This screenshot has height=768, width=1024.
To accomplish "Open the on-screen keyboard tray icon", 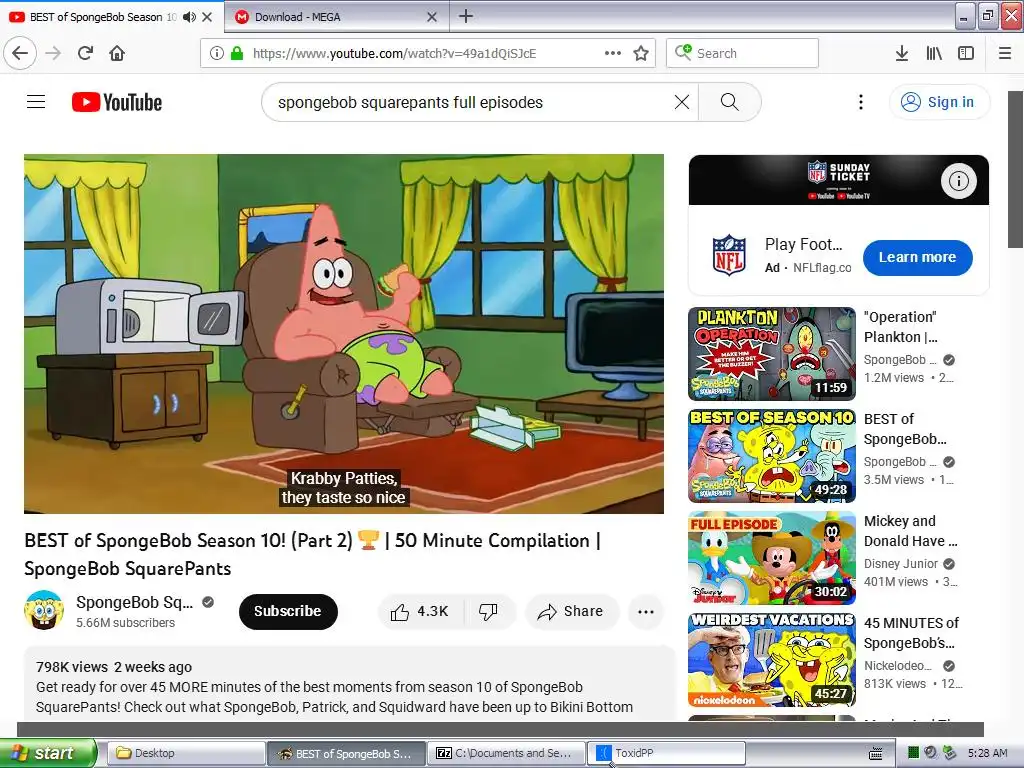I will pyautogui.click(x=876, y=754).
